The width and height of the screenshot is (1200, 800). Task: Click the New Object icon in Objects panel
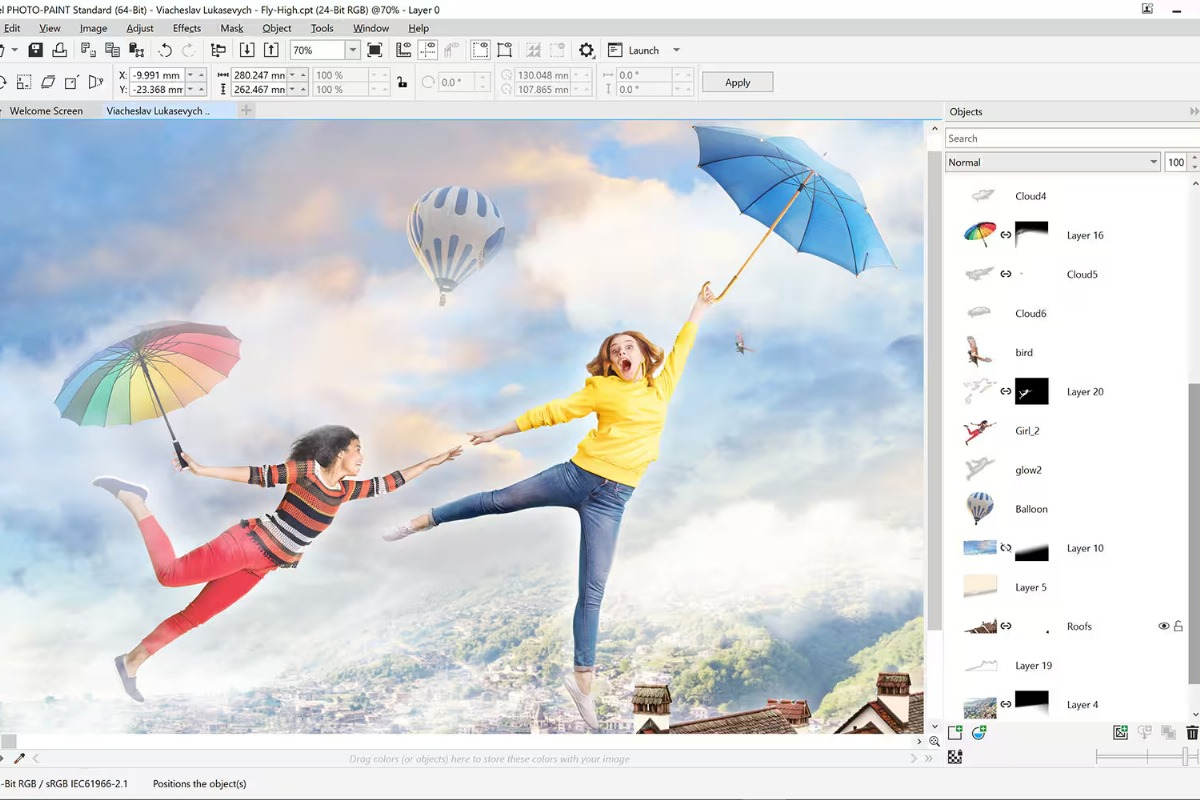[x=955, y=733]
